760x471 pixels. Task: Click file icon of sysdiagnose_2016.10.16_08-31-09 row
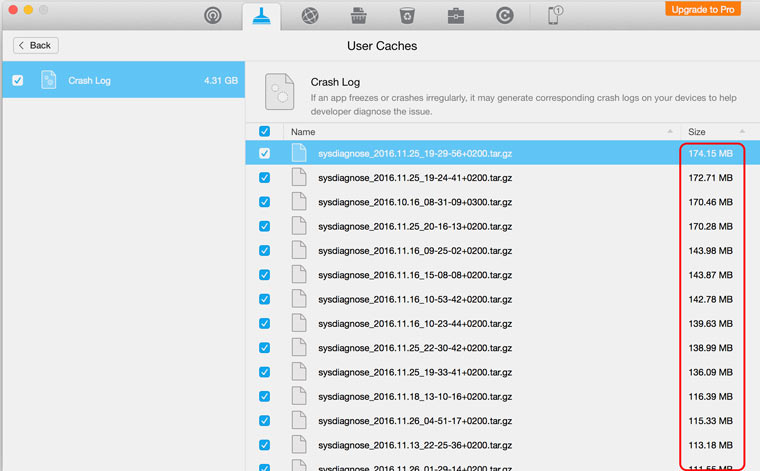(x=299, y=202)
